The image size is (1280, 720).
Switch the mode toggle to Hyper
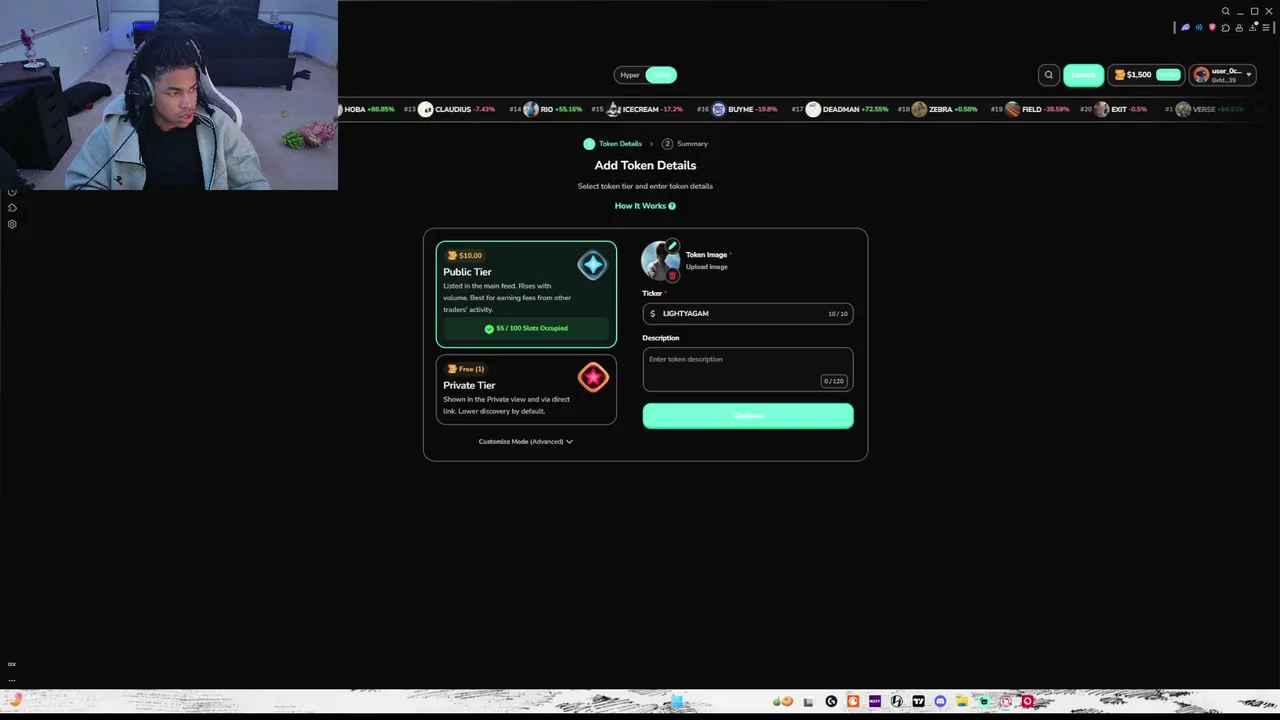[630, 75]
